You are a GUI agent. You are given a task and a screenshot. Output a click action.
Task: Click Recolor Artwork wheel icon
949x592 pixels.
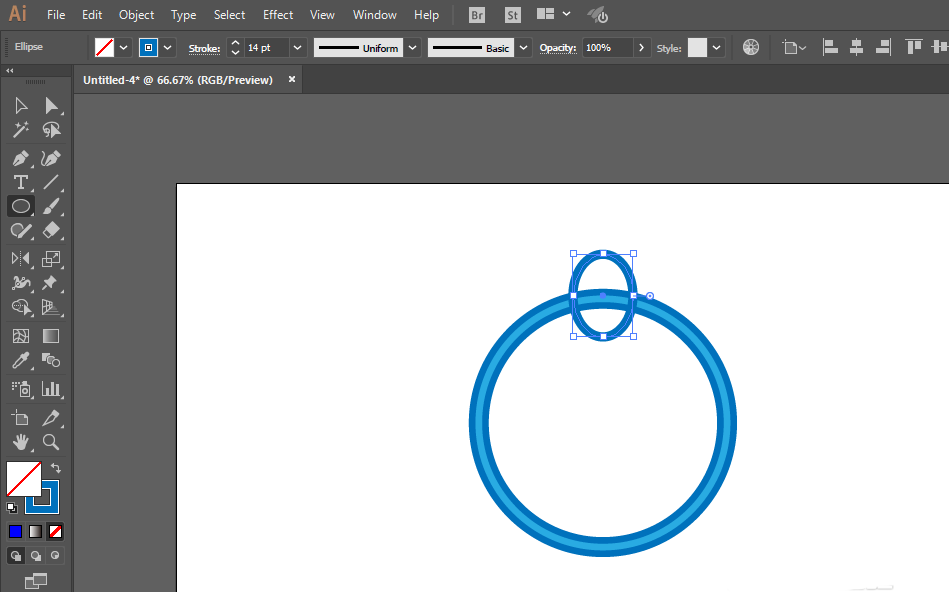click(750, 47)
